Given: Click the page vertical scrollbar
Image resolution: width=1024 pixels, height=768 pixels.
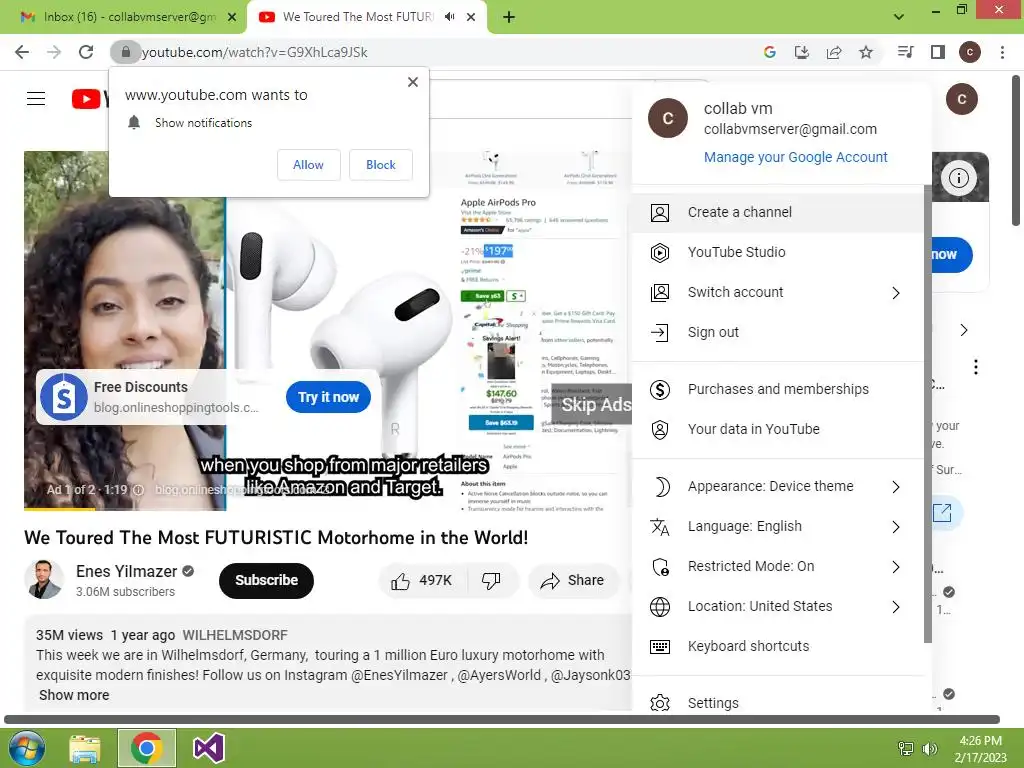Looking at the screenshot, I should coord(1016,150).
